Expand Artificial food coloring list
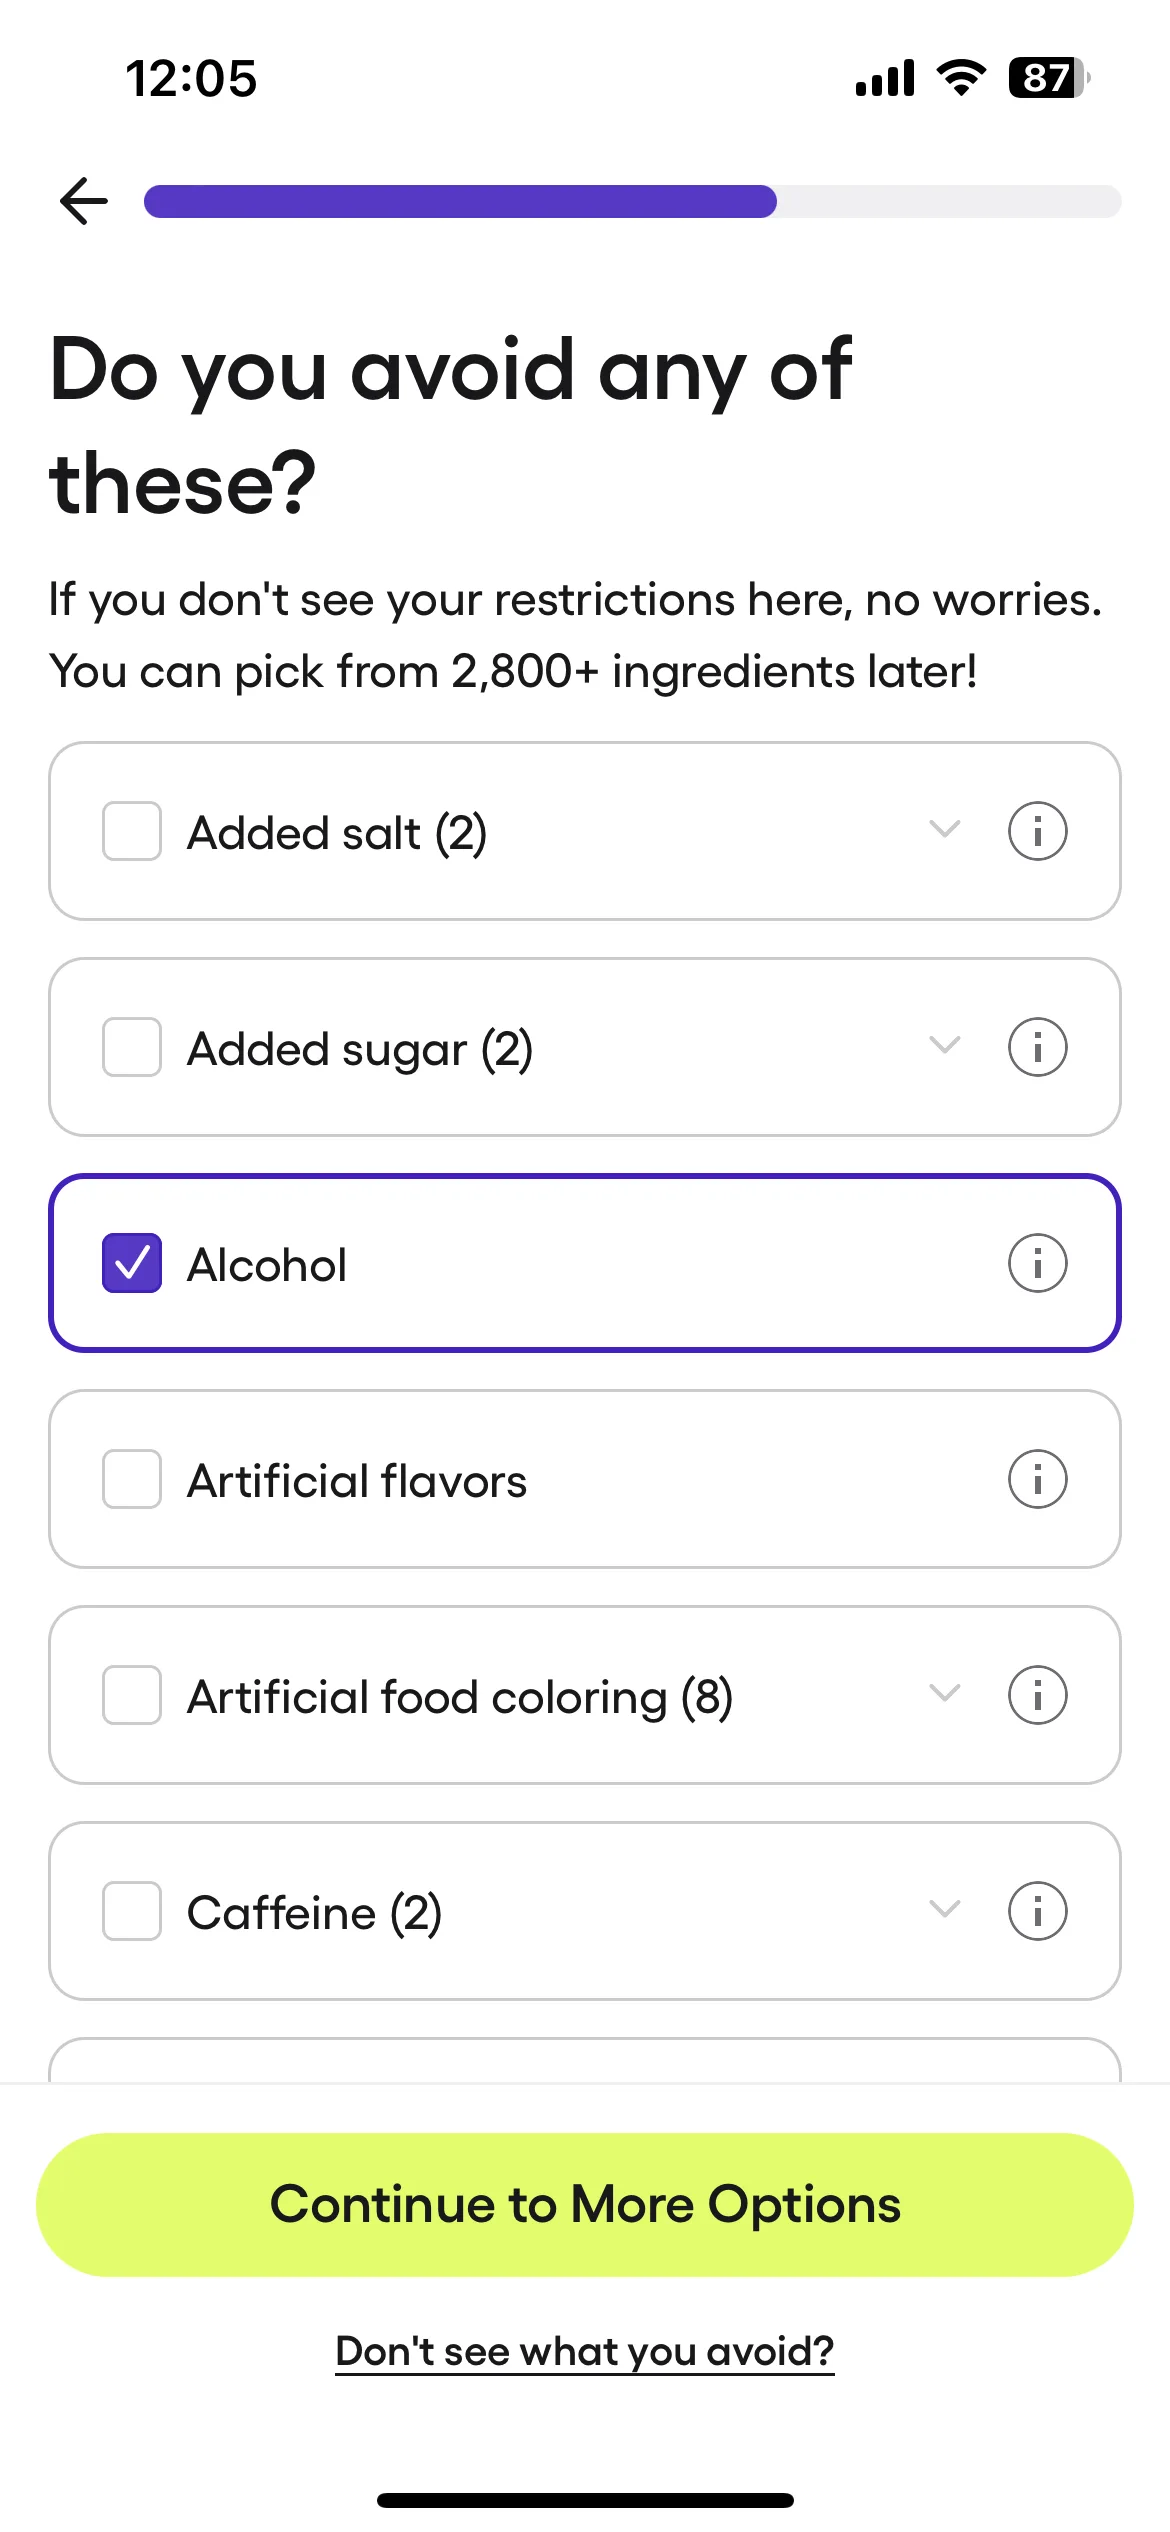 pos(944,1693)
